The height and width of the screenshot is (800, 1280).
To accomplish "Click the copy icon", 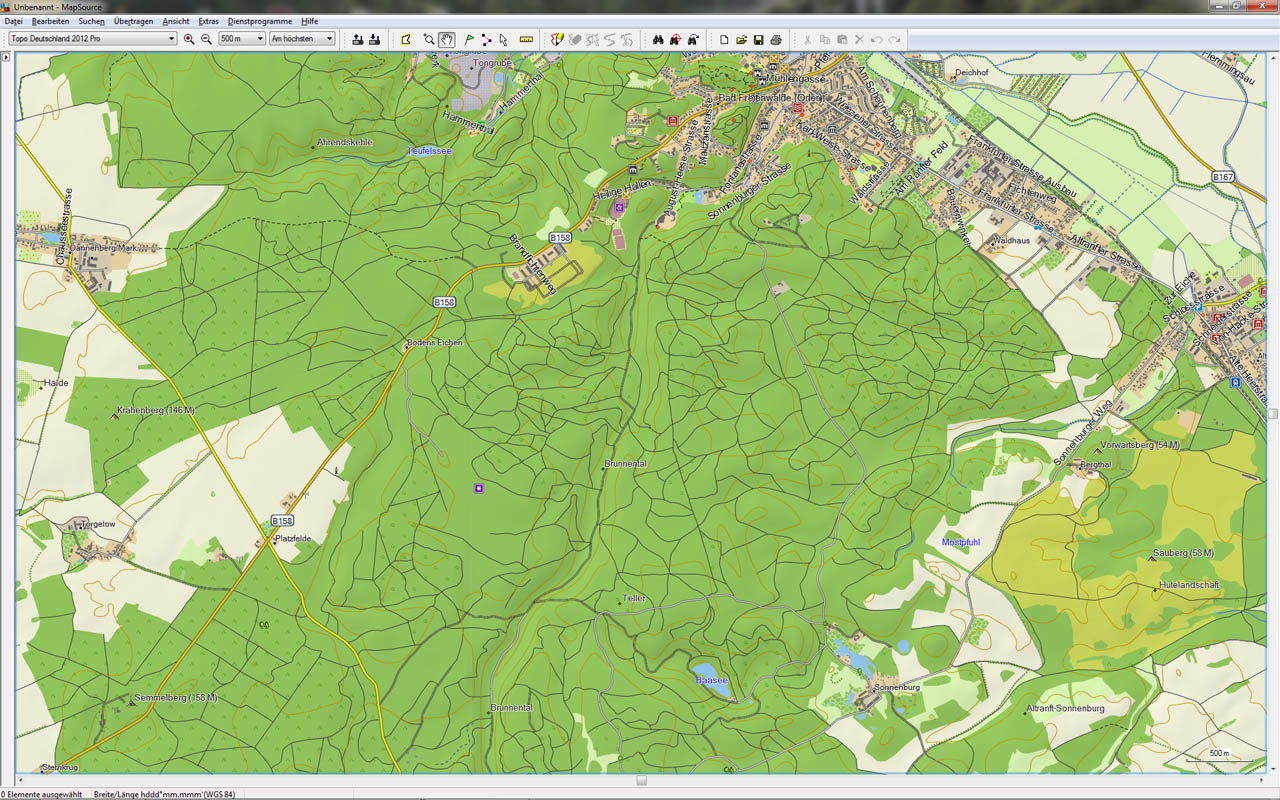I will [825, 39].
